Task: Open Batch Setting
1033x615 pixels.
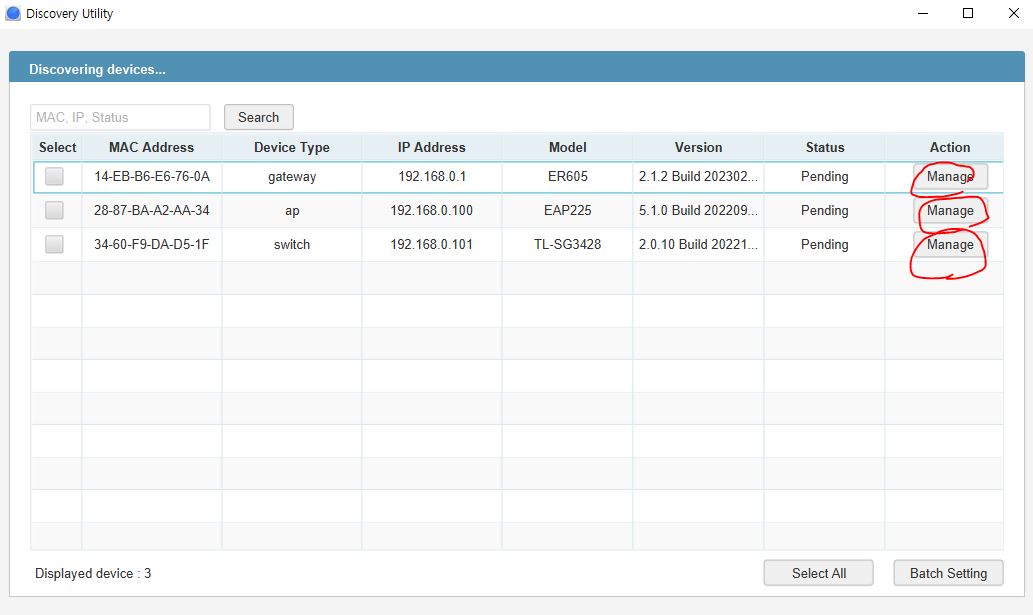Action: (x=948, y=573)
